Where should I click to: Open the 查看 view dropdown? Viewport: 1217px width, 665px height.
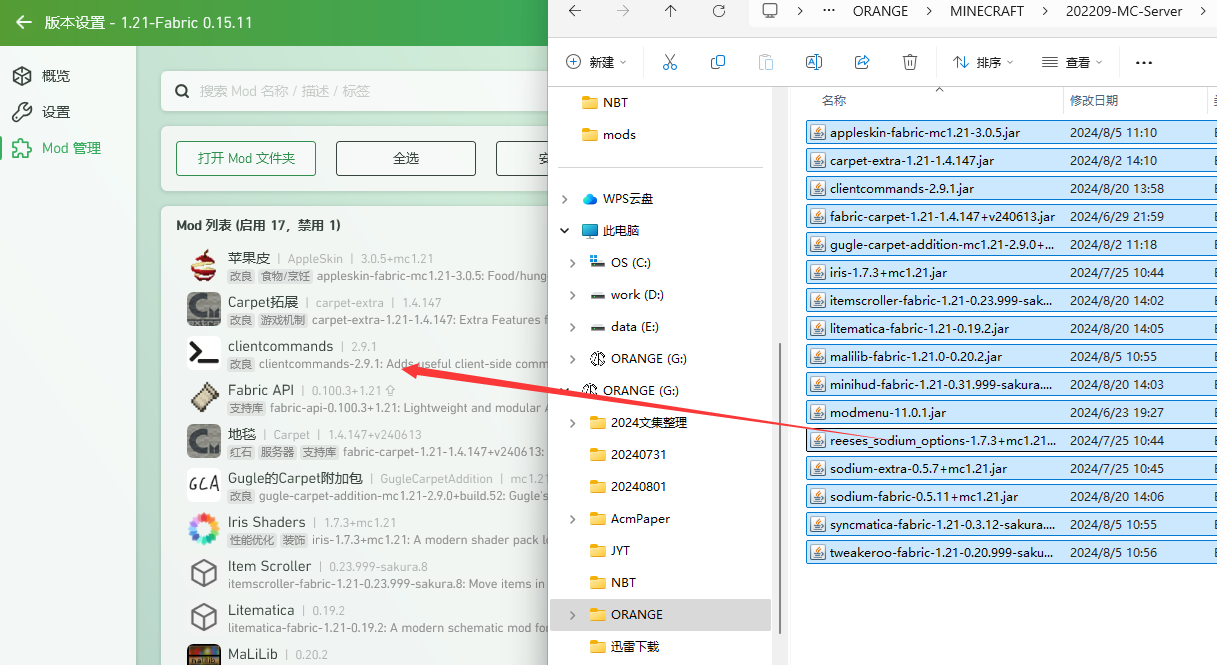point(1072,62)
